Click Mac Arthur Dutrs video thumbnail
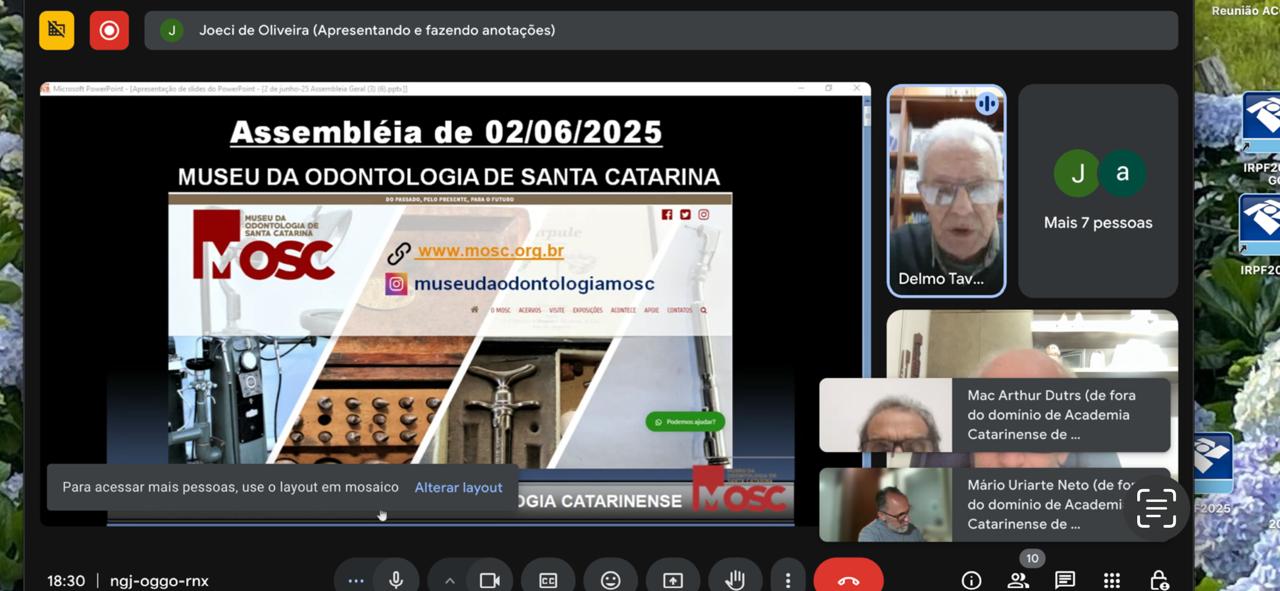Viewport: 1280px width, 591px height. [x=886, y=415]
